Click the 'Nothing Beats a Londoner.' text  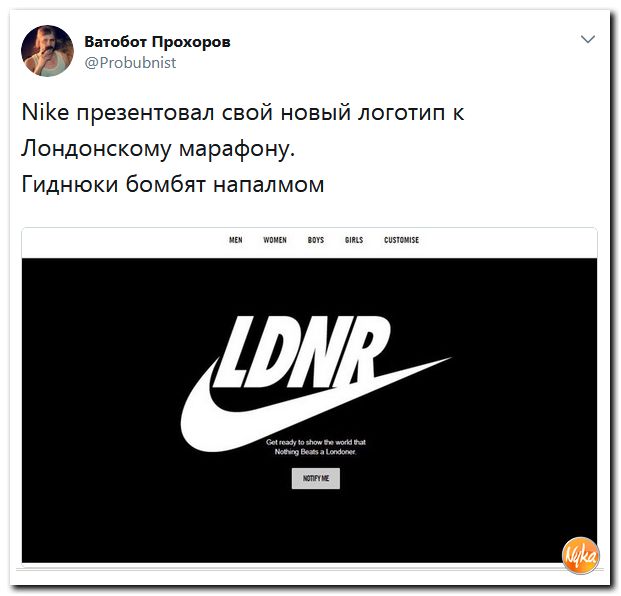click(316, 452)
